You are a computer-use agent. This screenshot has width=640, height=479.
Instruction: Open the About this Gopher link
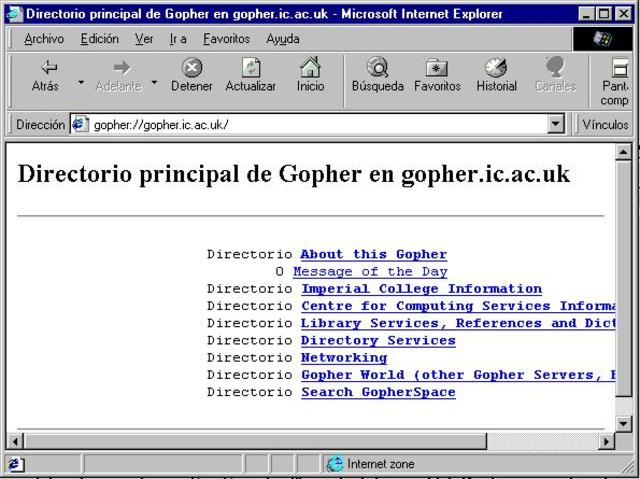click(373, 254)
